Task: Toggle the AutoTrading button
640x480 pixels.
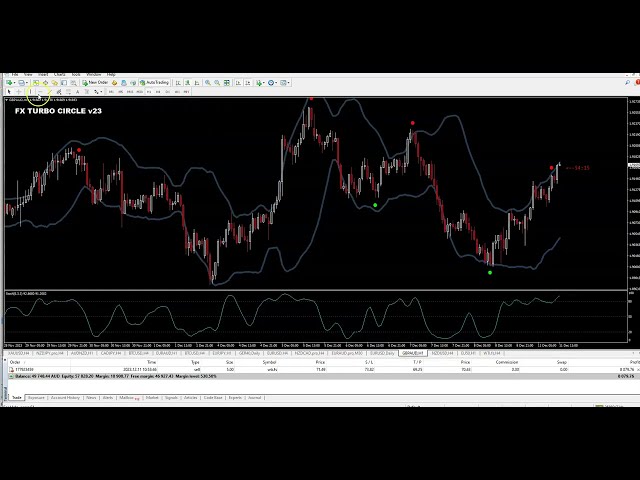Action: tap(155, 82)
